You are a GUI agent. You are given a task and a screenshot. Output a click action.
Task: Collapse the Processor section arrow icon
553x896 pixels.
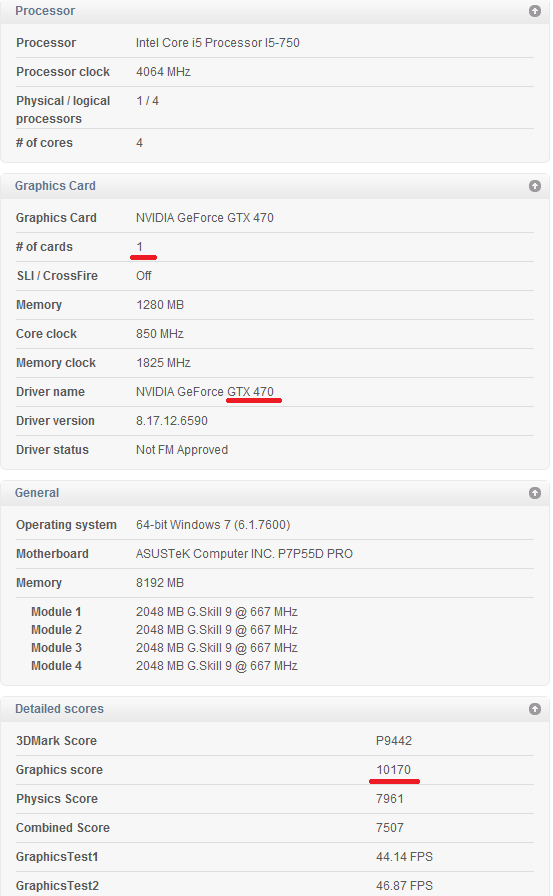(x=535, y=11)
